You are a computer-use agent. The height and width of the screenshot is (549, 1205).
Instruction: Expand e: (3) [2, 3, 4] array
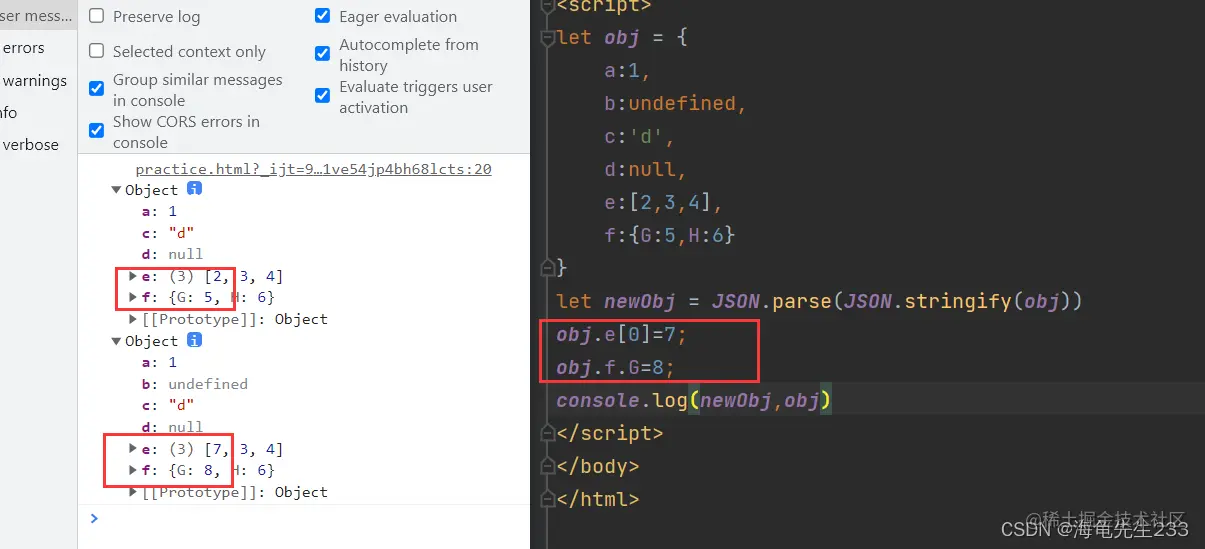click(x=134, y=276)
